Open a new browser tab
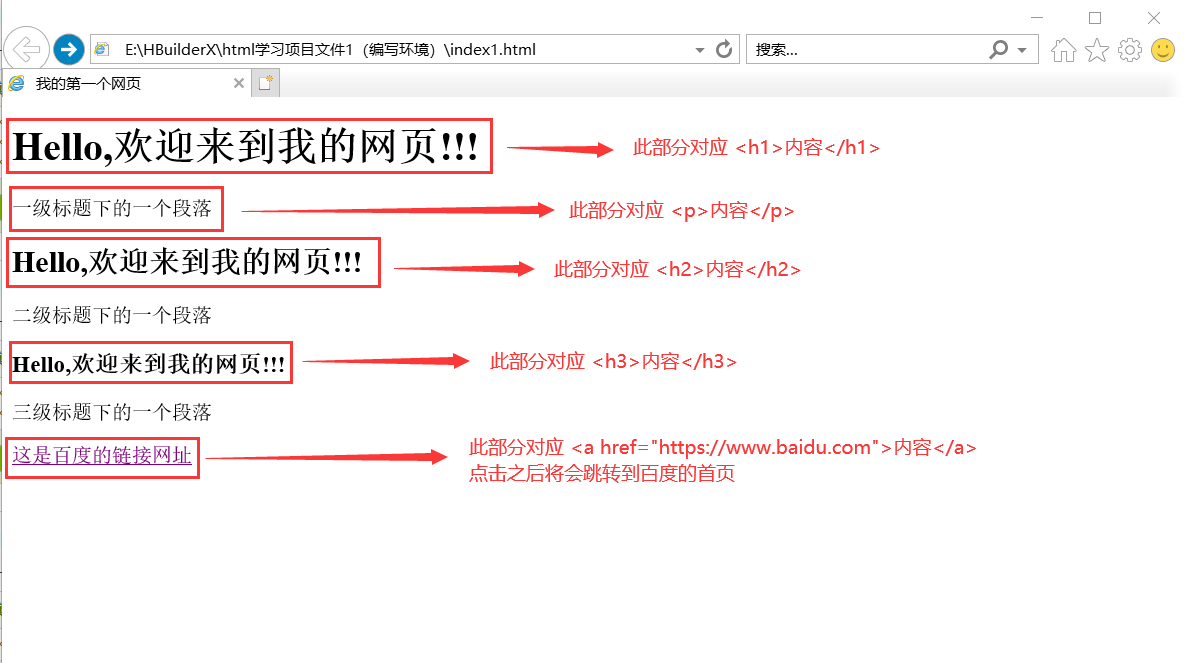1184x663 pixels. pyautogui.click(x=264, y=84)
